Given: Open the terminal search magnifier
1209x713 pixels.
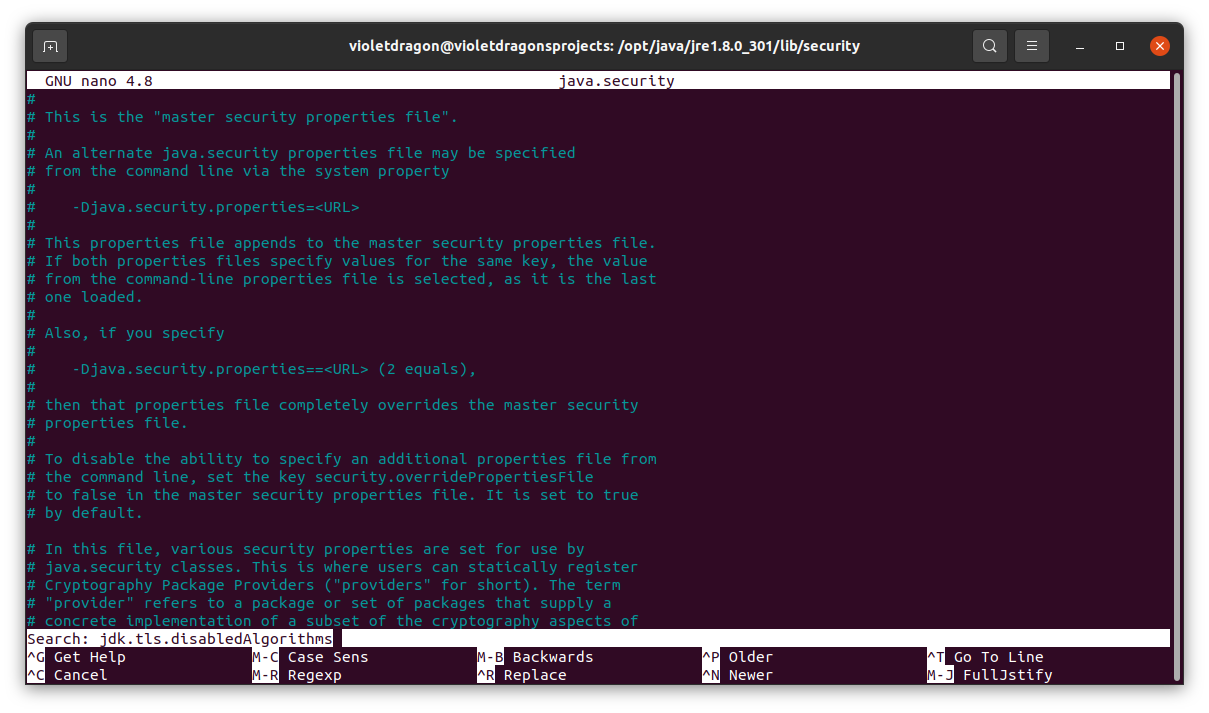Looking at the screenshot, I should (989, 45).
